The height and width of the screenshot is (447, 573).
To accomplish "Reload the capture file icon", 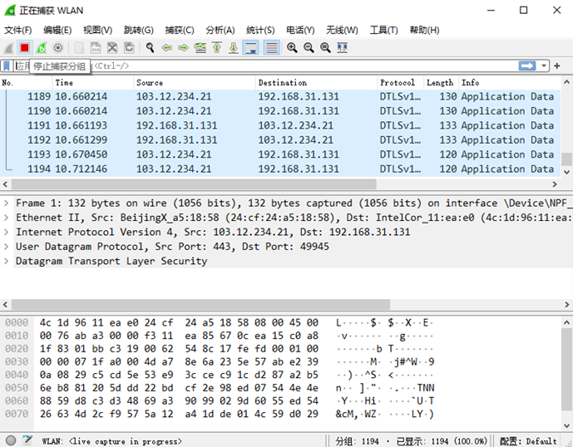I will 129,48.
